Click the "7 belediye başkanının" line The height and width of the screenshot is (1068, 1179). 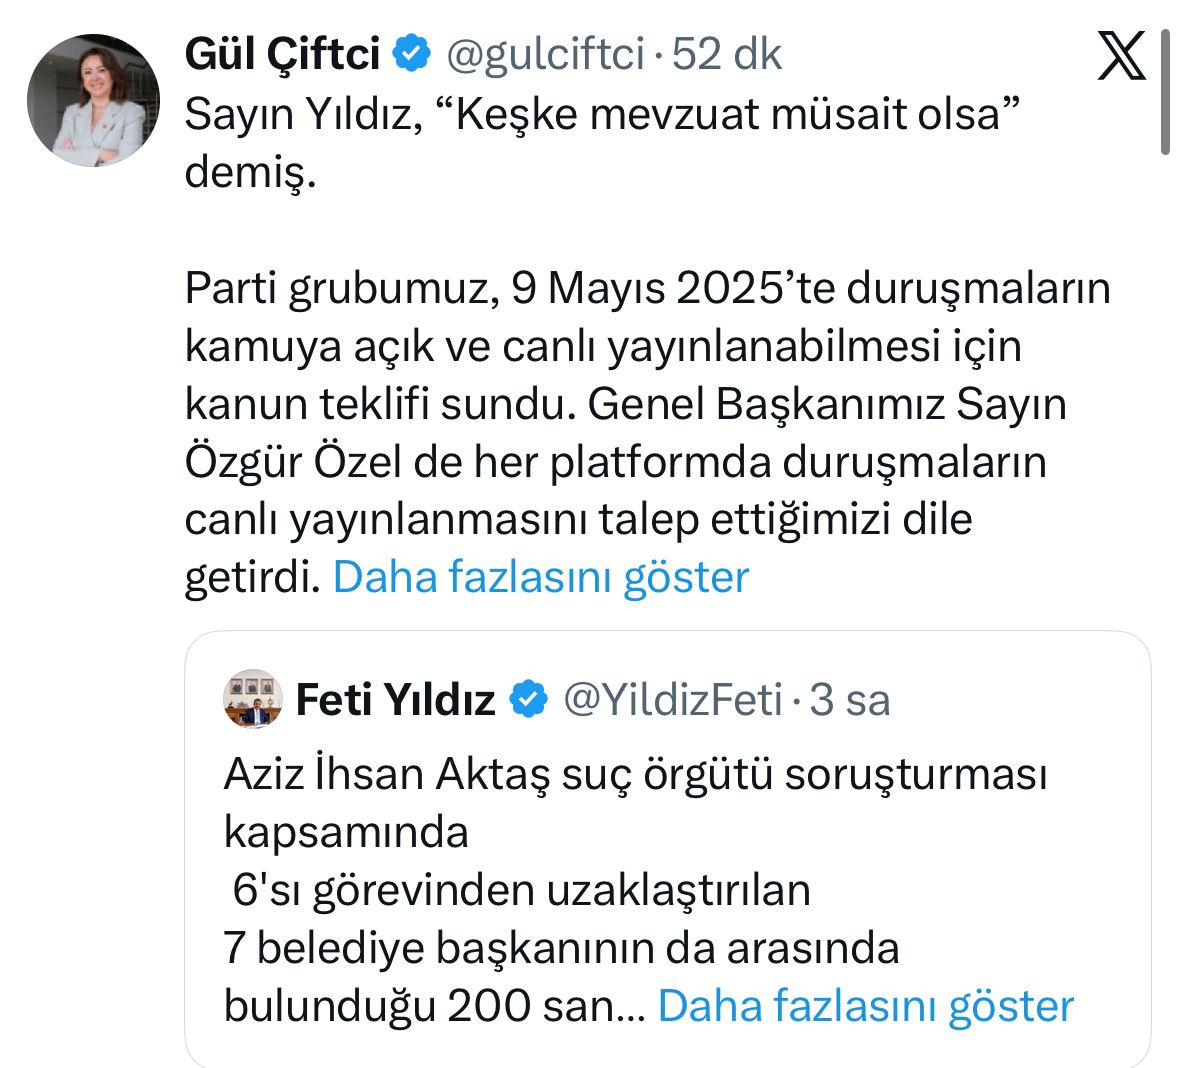point(561,947)
